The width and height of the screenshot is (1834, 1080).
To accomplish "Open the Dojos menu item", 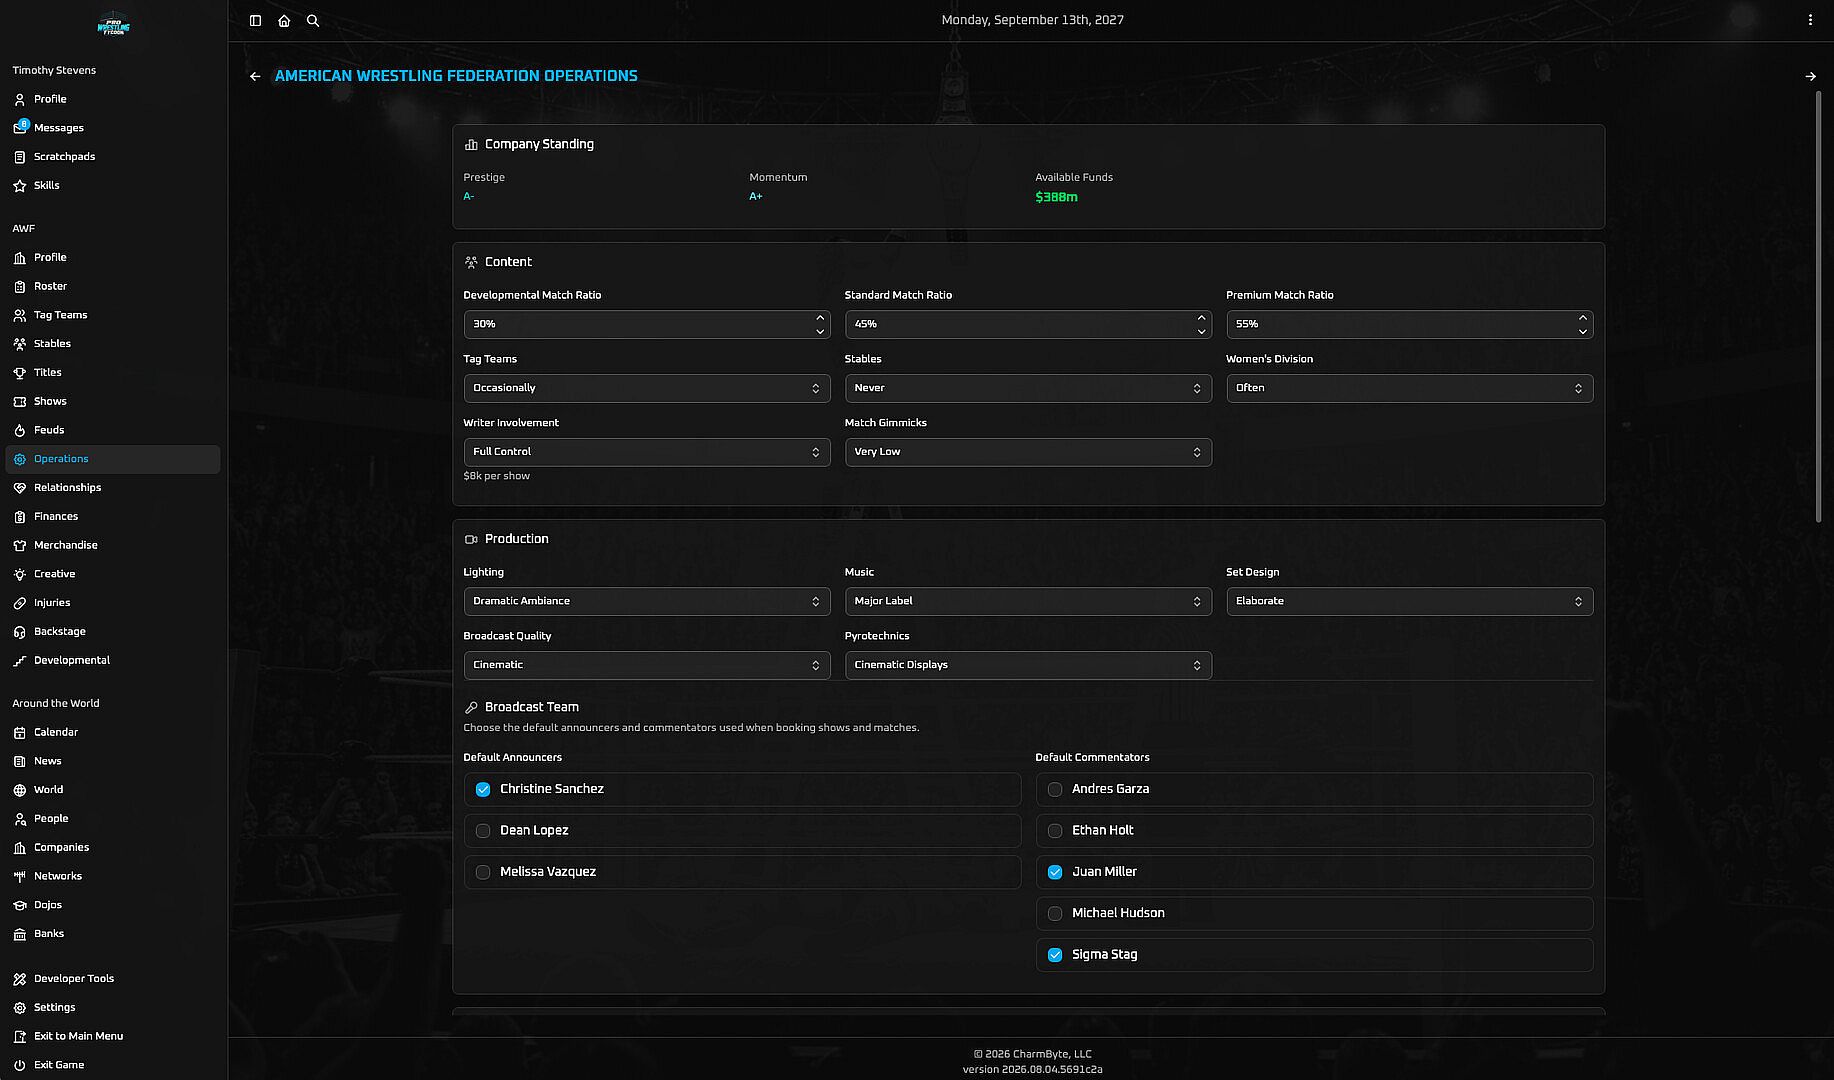I will 112,905.
